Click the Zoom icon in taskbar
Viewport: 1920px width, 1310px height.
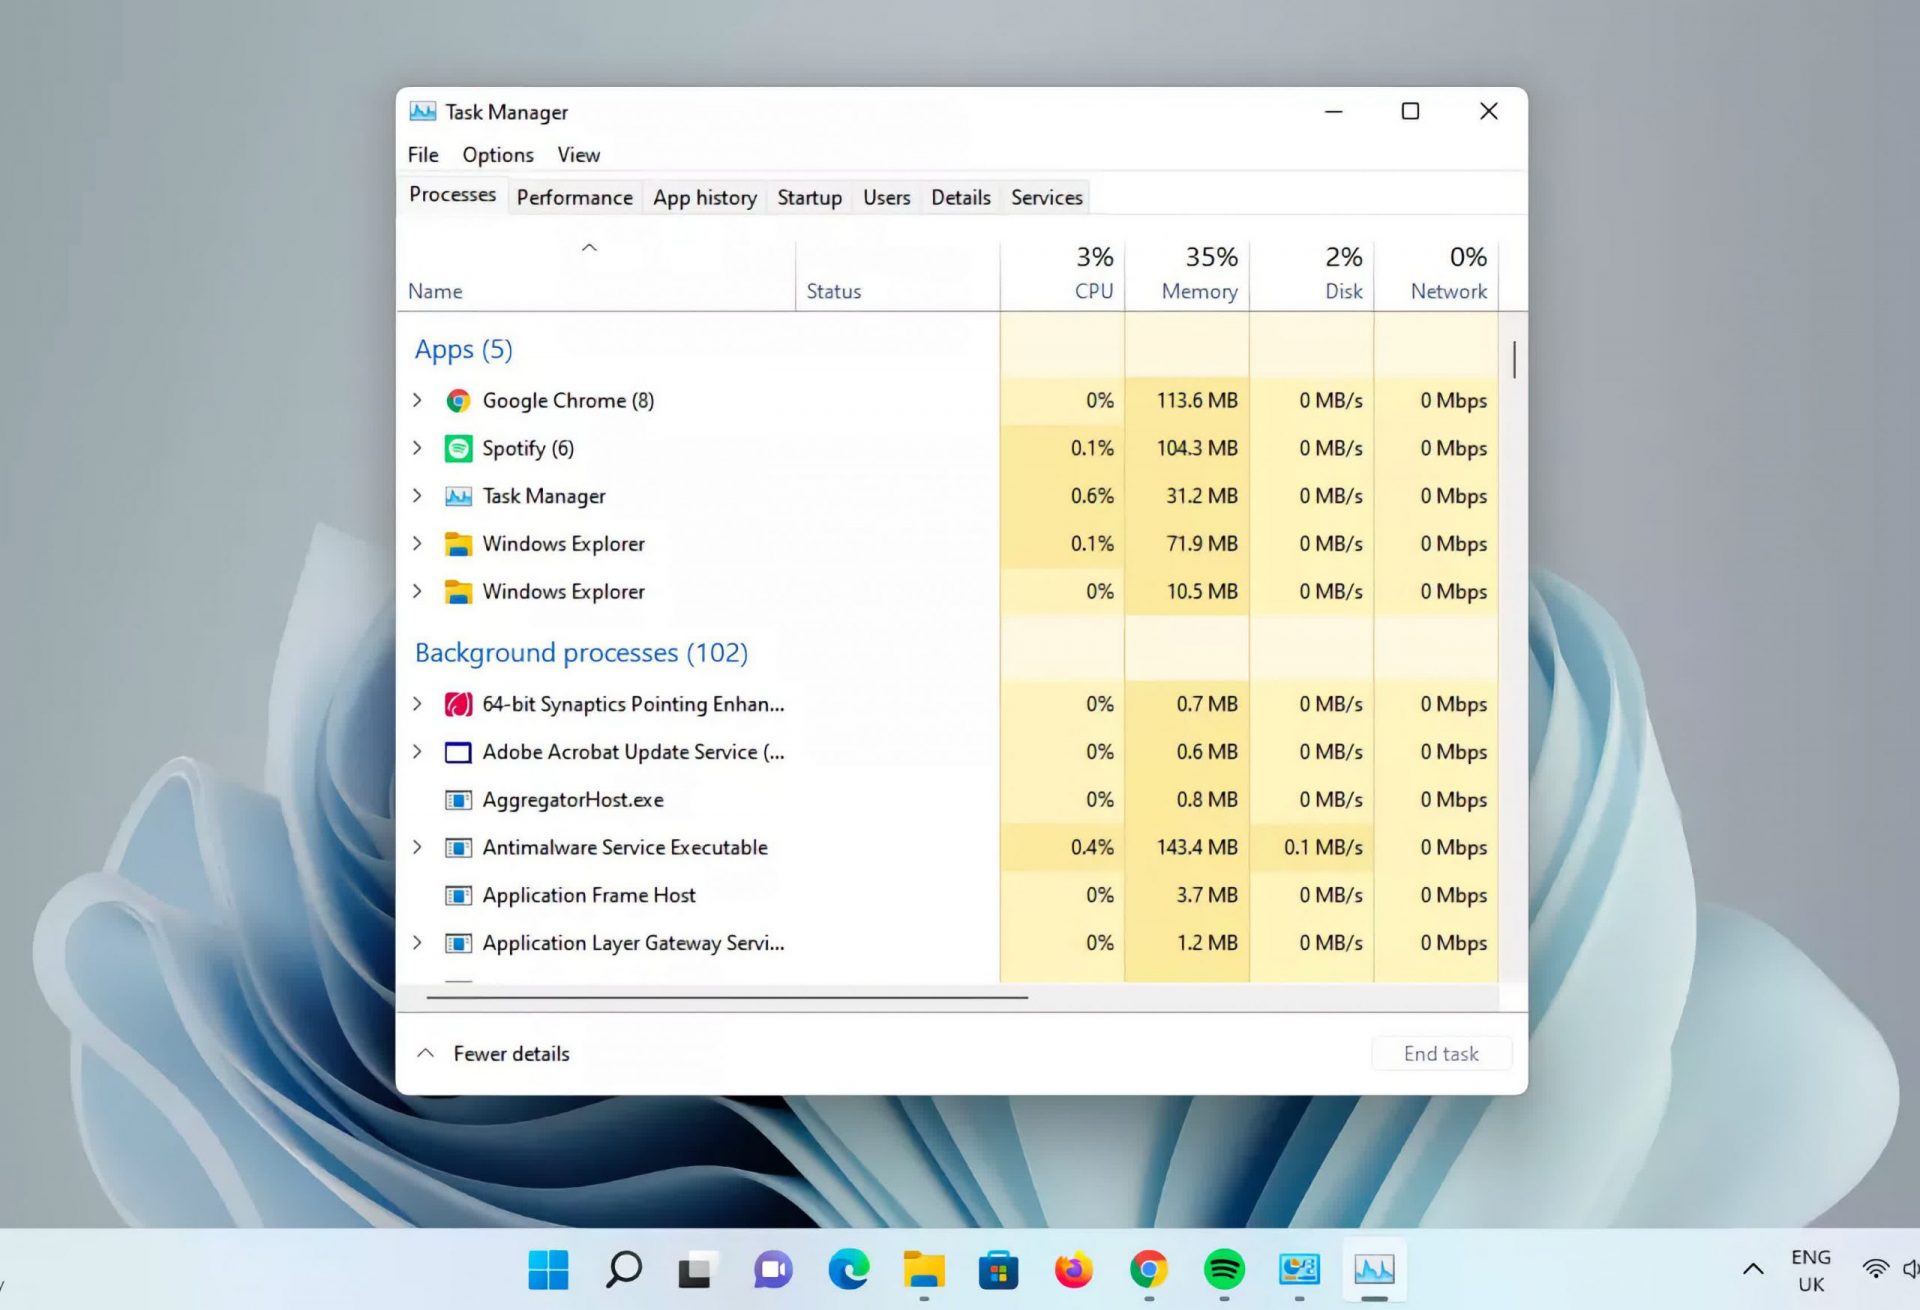(x=773, y=1269)
